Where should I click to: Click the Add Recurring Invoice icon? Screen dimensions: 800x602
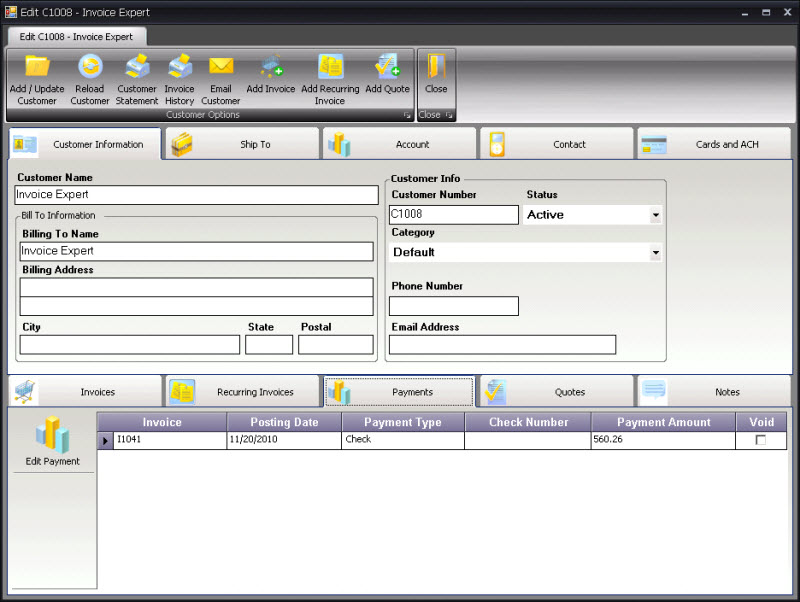coord(330,66)
